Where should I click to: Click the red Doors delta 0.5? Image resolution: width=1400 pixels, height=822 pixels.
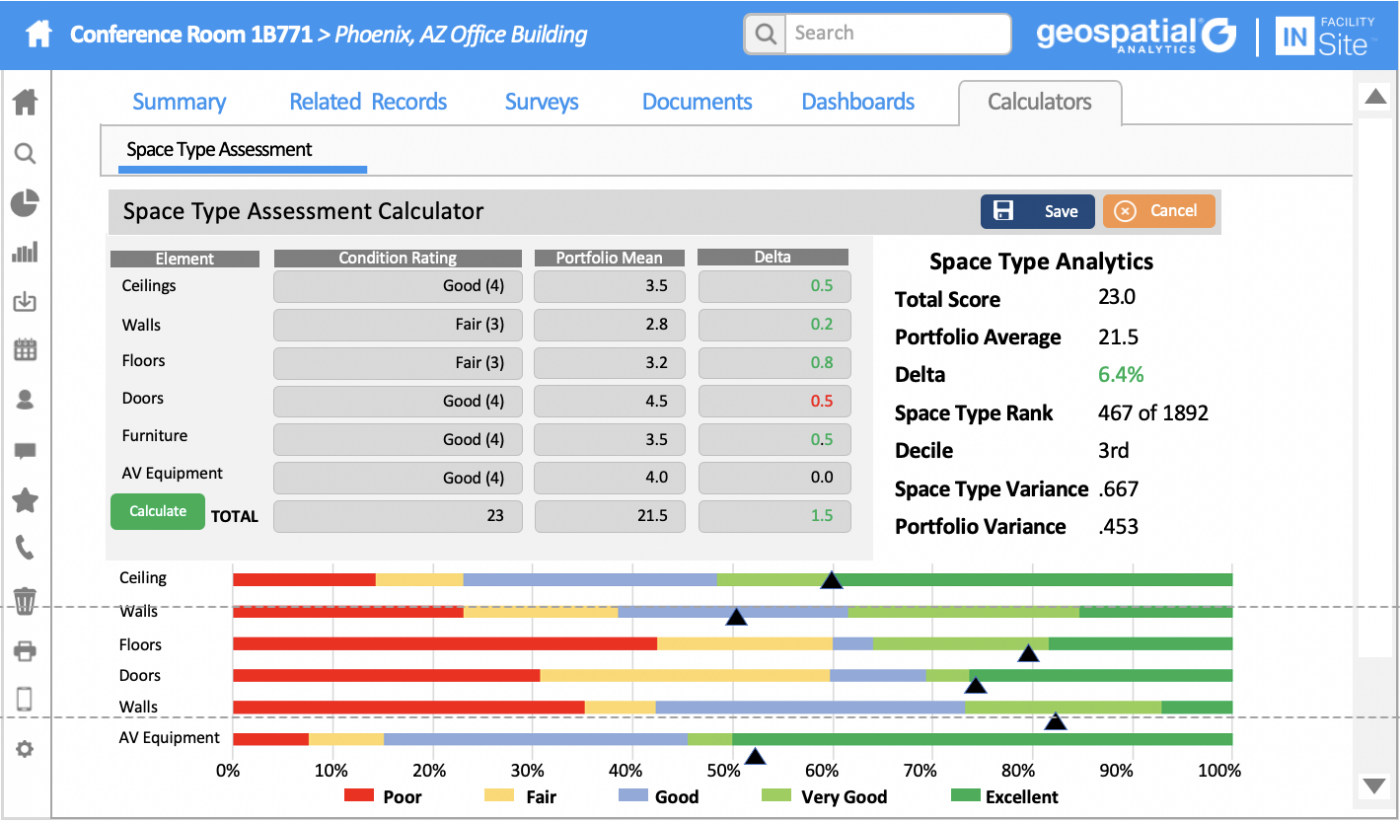822,401
